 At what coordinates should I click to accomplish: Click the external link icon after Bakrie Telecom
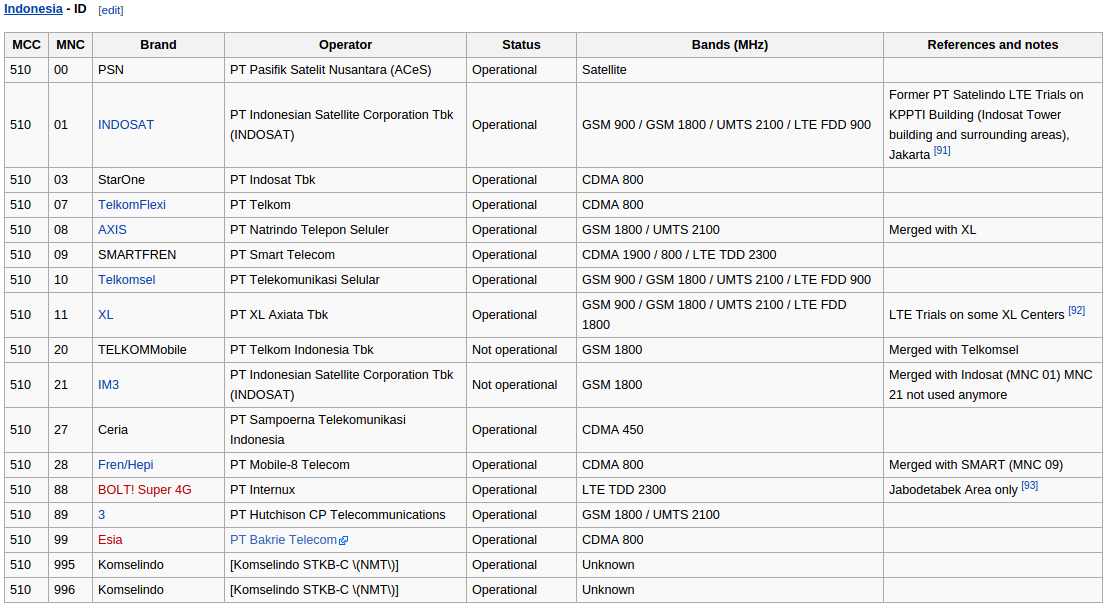coord(344,541)
